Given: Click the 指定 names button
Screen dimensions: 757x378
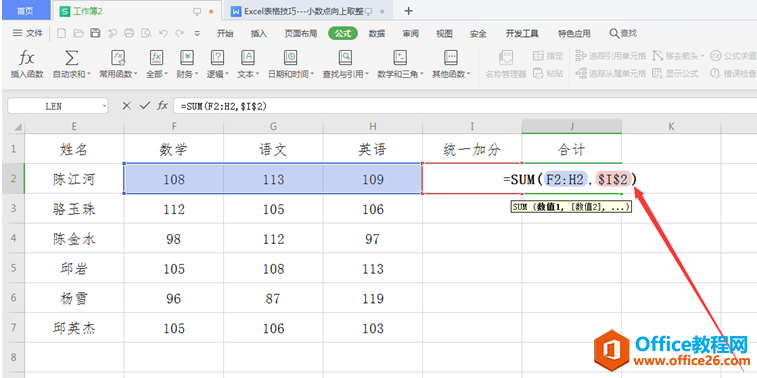Looking at the screenshot, I should coord(548,56).
